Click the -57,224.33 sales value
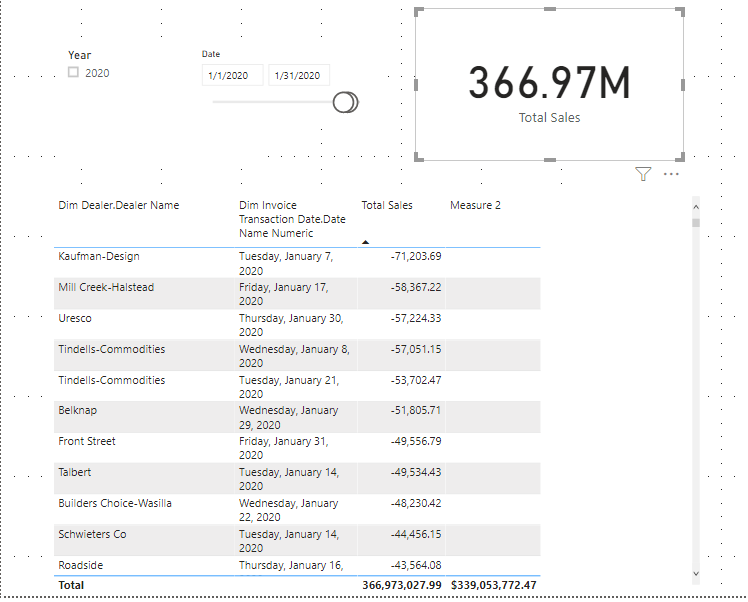Image resolution: width=748 pixels, height=602 pixels. [x=416, y=318]
